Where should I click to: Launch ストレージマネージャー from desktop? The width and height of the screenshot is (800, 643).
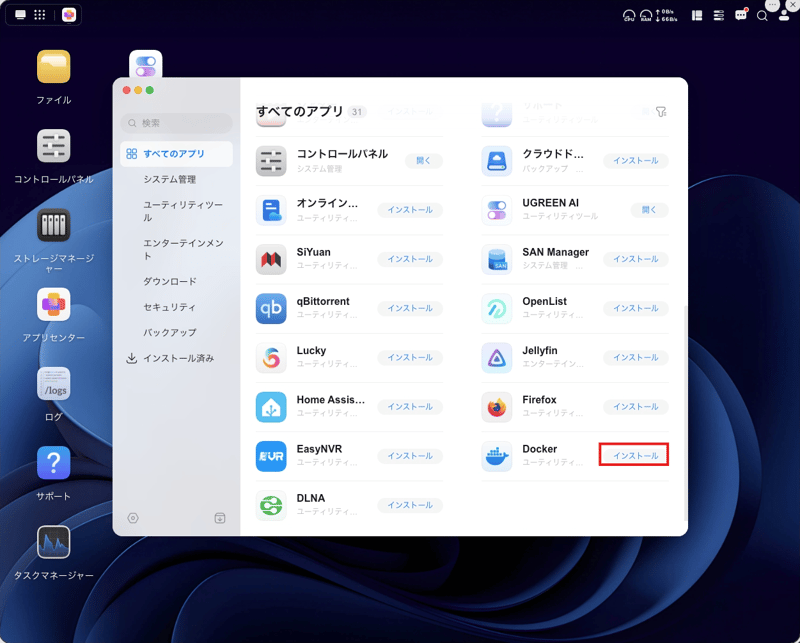(53, 225)
